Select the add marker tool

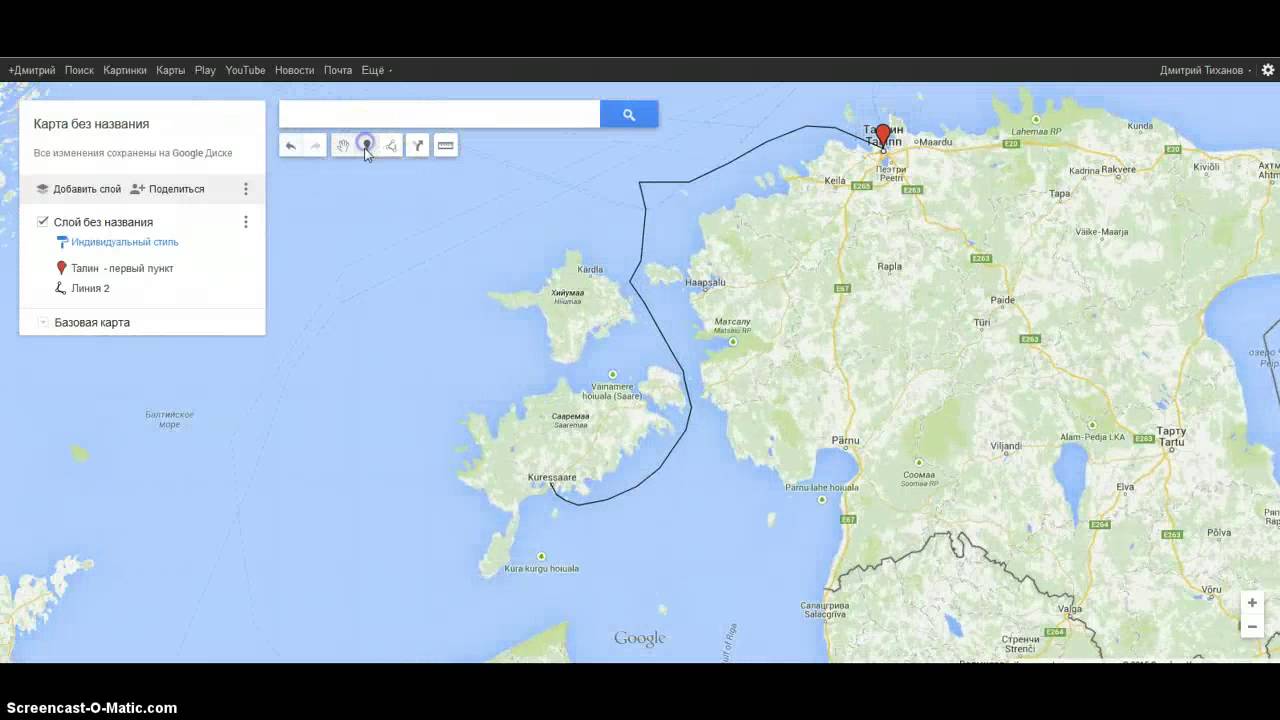pyautogui.click(x=367, y=146)
